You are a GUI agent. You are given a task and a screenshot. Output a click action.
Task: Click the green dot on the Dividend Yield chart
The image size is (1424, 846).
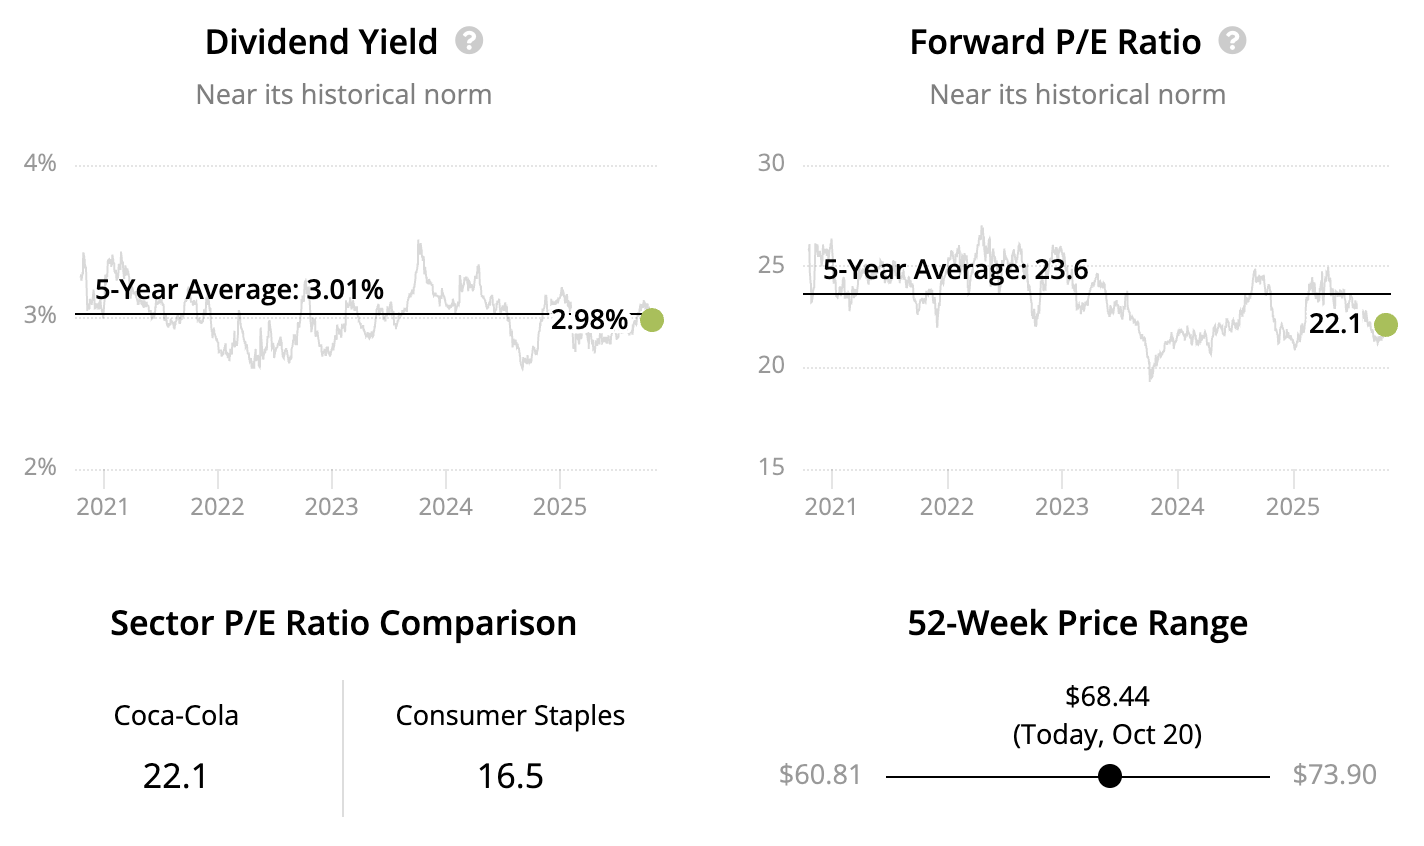coord(651,320)
